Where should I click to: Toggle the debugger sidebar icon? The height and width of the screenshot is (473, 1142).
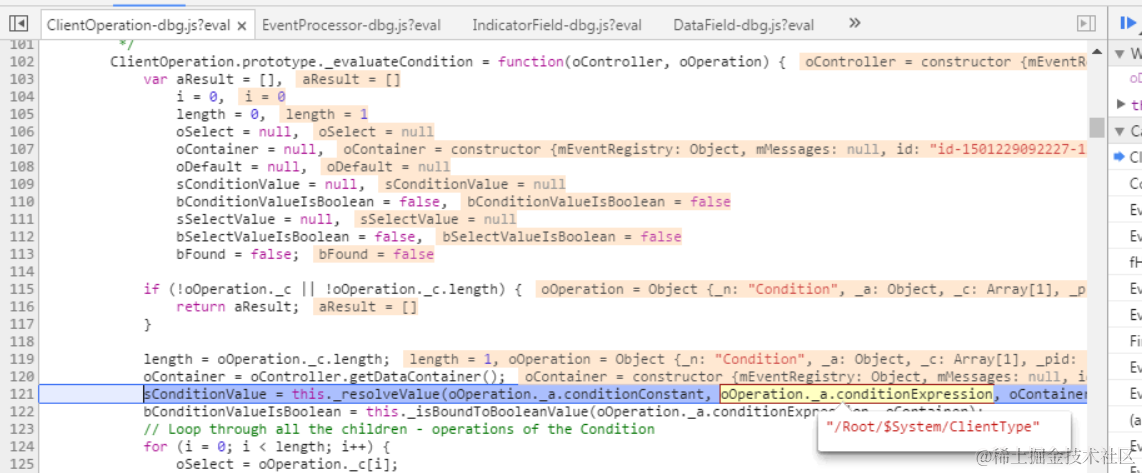click(1086, 25)
